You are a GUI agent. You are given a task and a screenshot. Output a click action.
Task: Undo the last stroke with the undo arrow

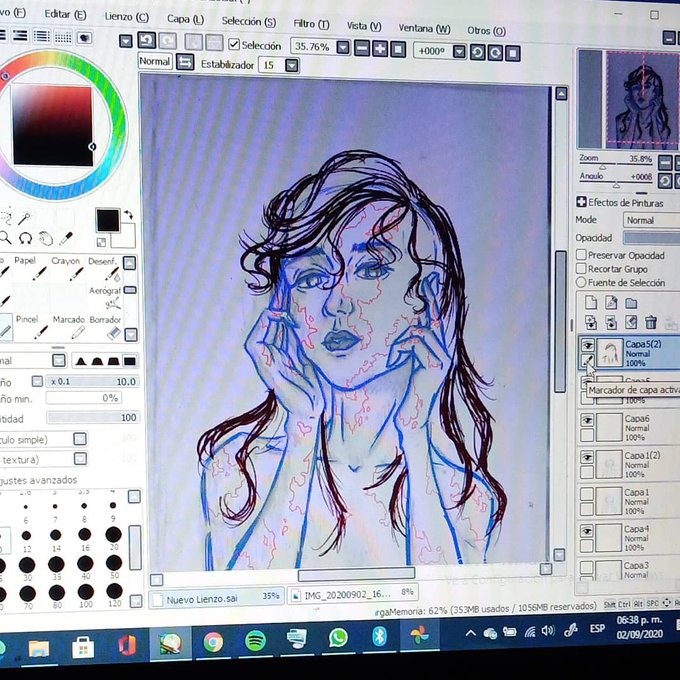point(147,40)
